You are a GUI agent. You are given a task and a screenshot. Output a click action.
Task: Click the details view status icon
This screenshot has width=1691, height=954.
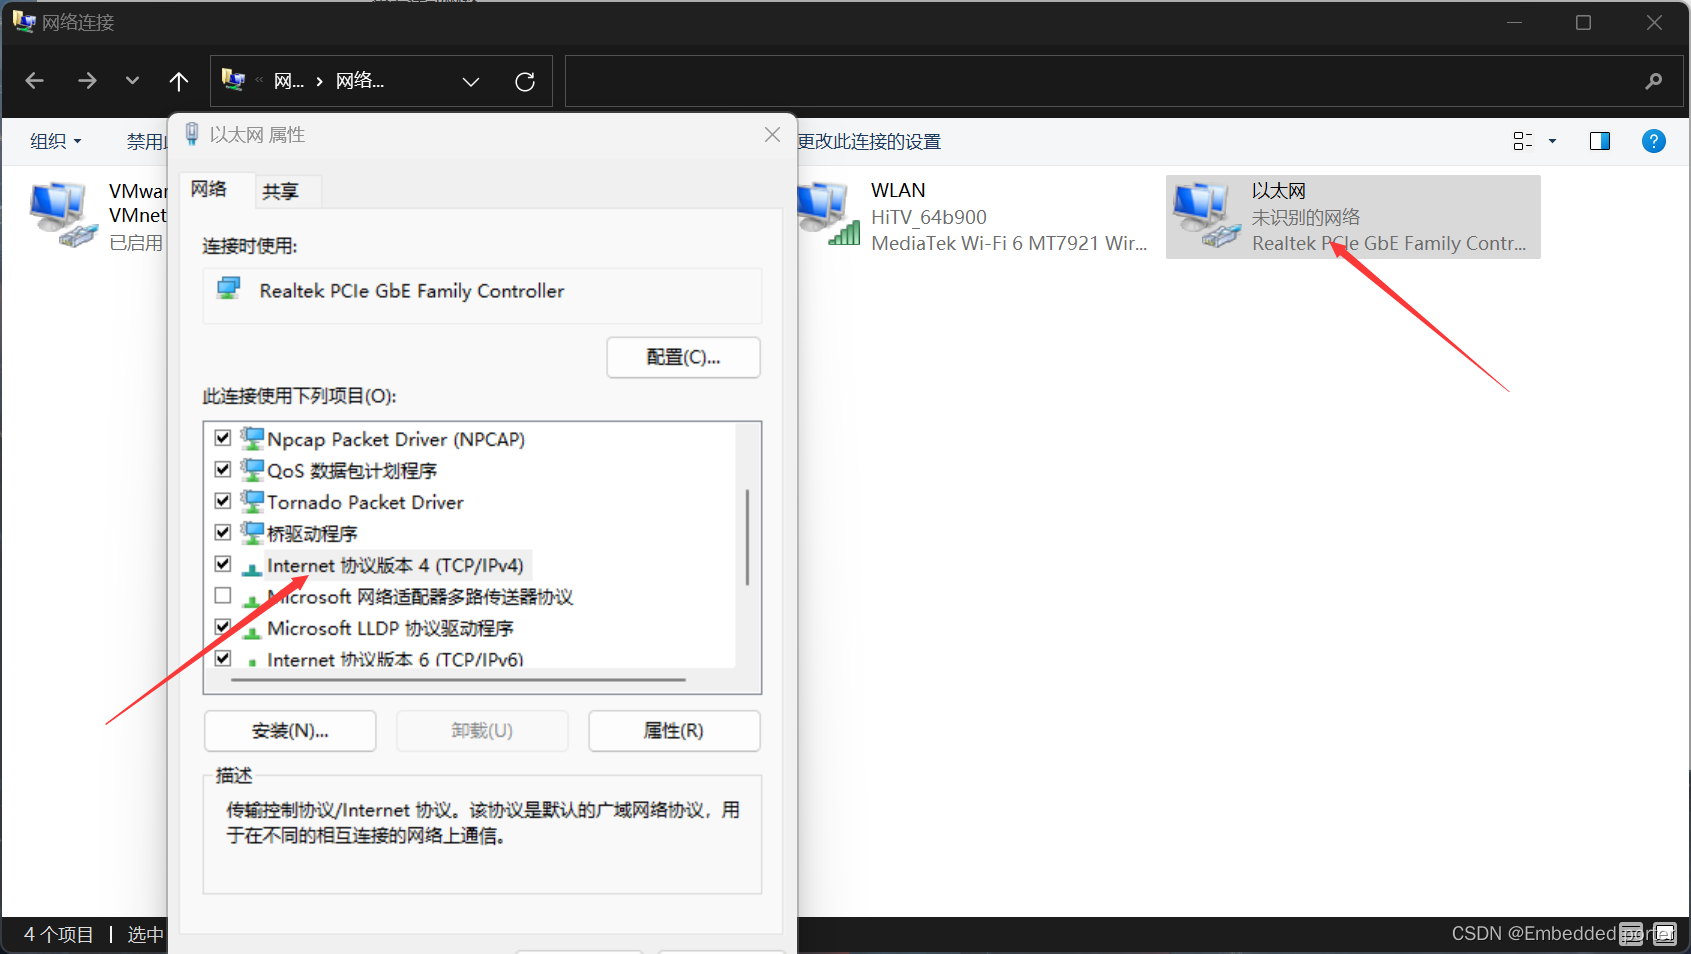tap(1631, 934)
